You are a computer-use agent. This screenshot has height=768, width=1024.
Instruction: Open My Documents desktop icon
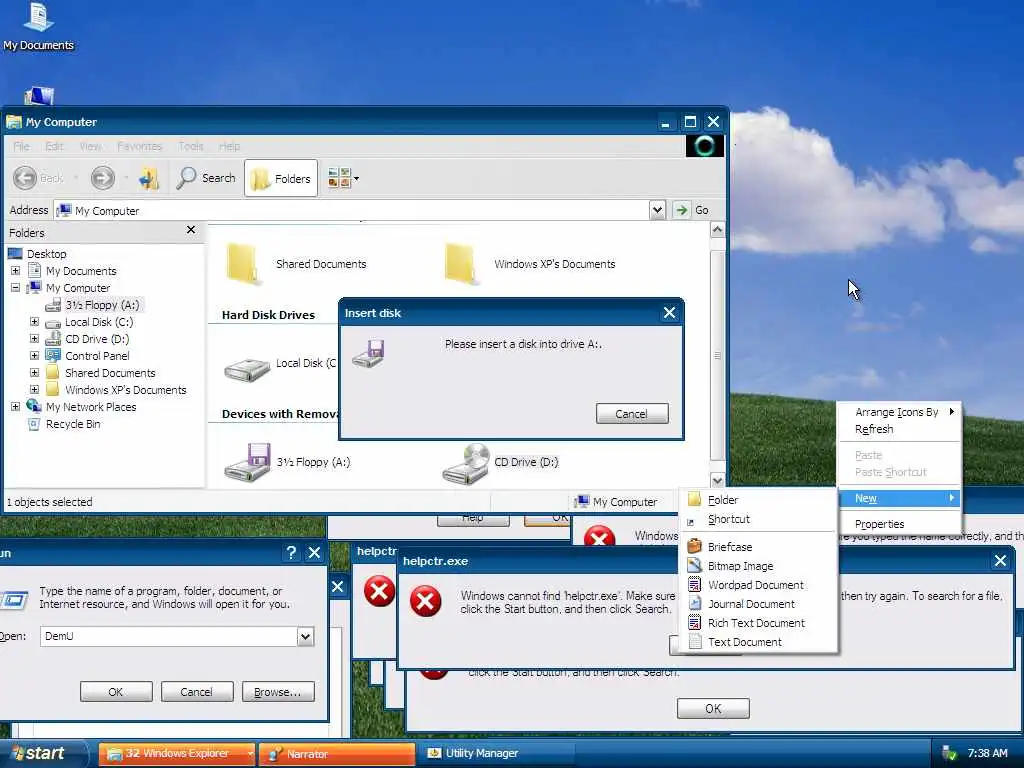point(39,27)
